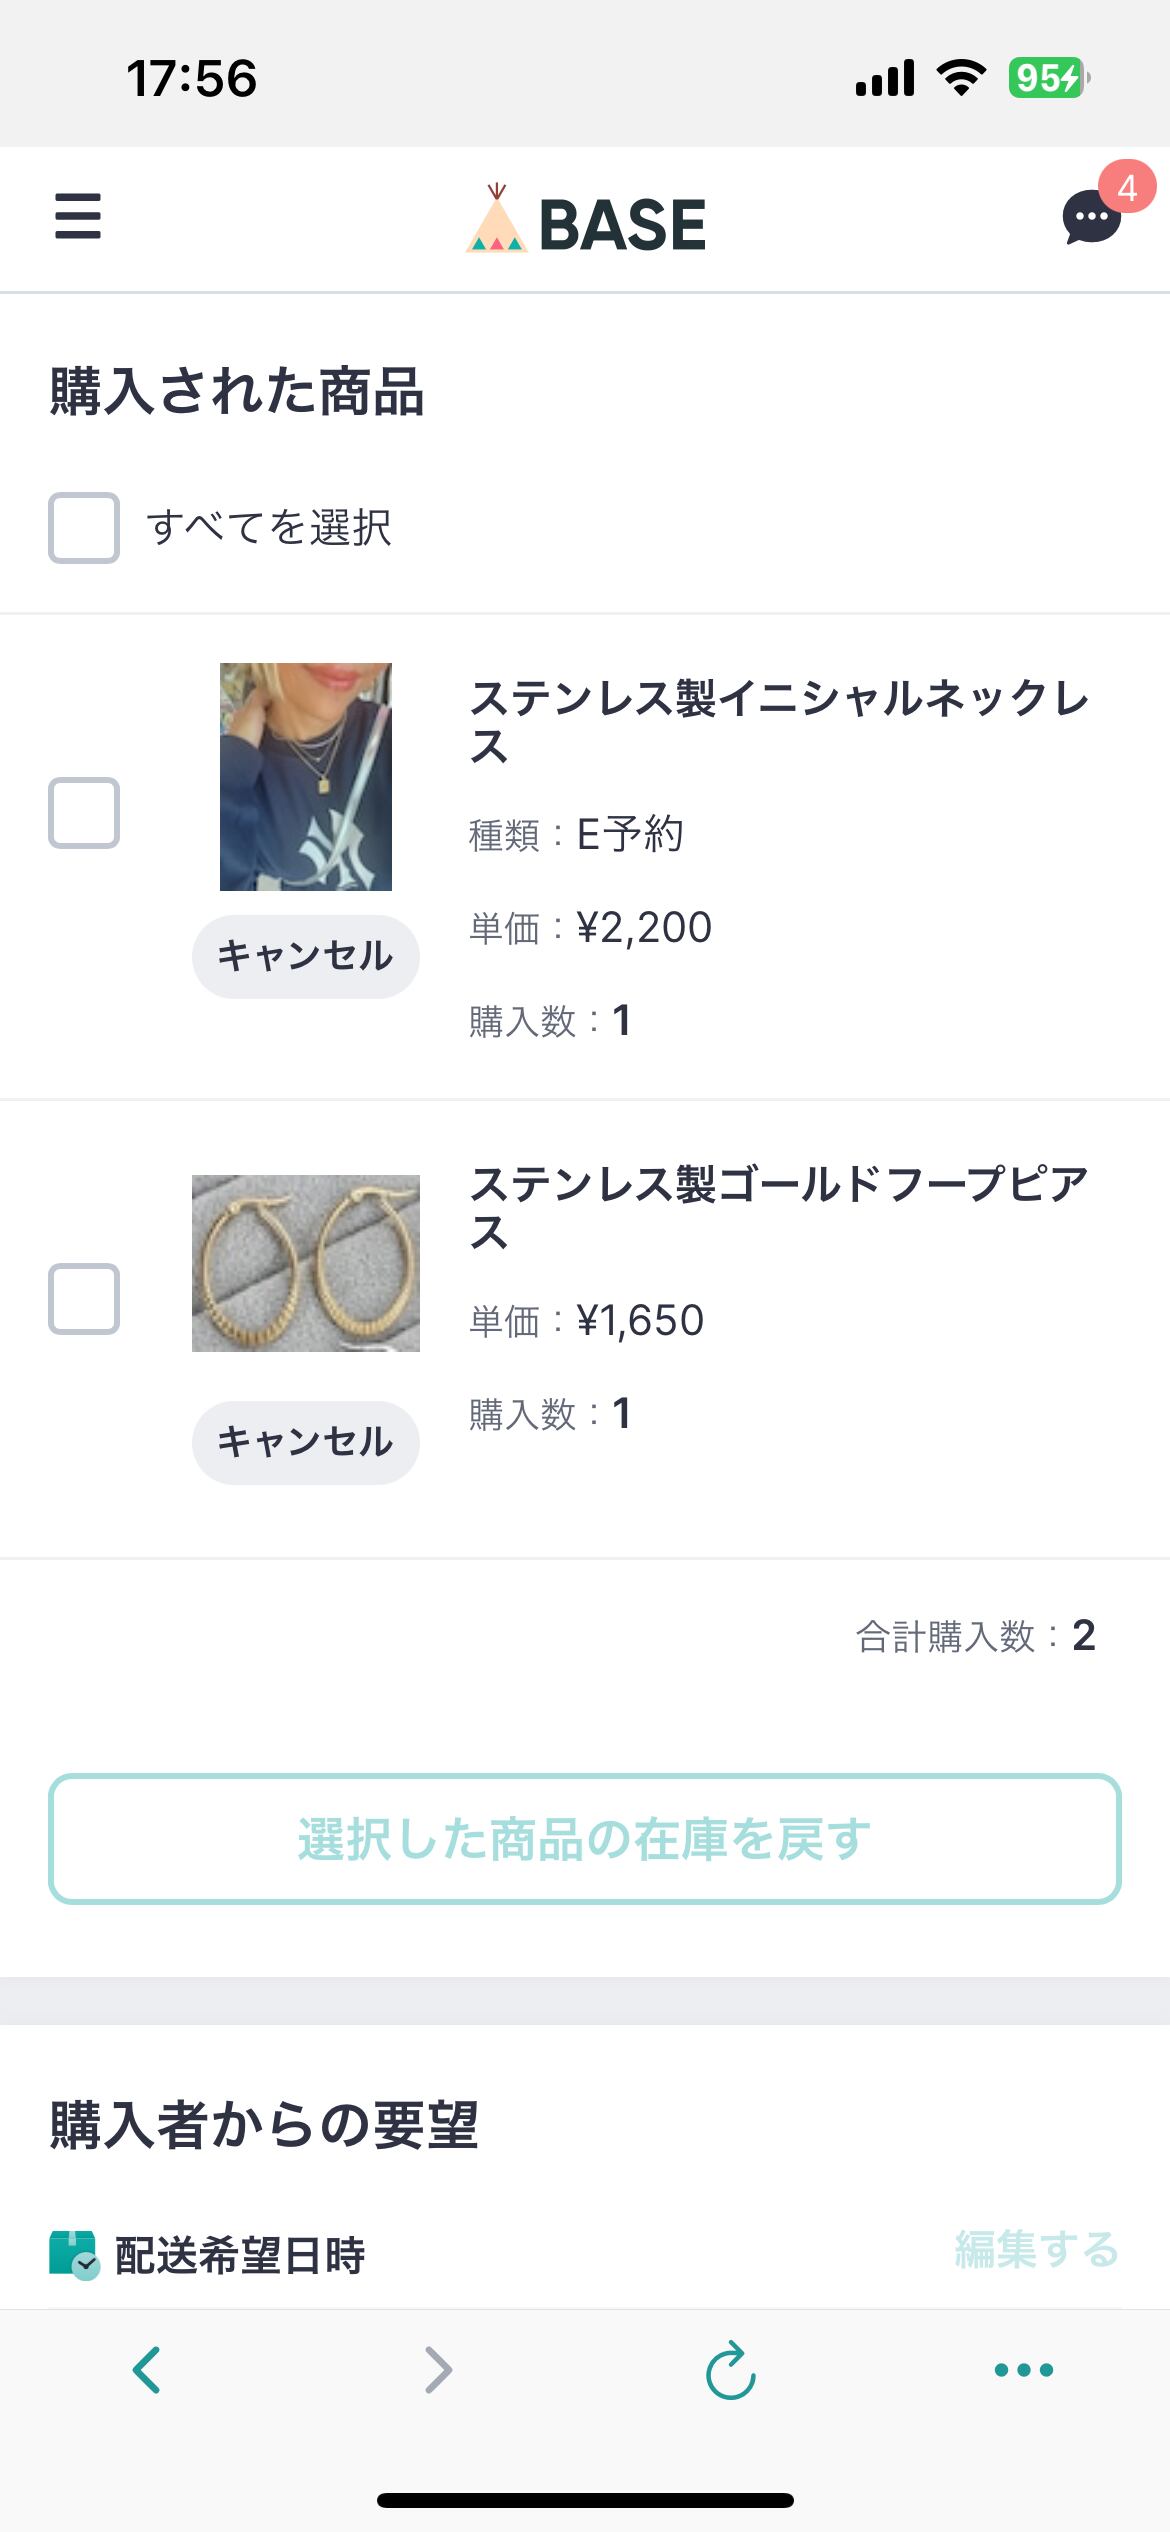Open the necklace product thumbnail
This screenshot has height=2532, width=1170.
[306, 776]
